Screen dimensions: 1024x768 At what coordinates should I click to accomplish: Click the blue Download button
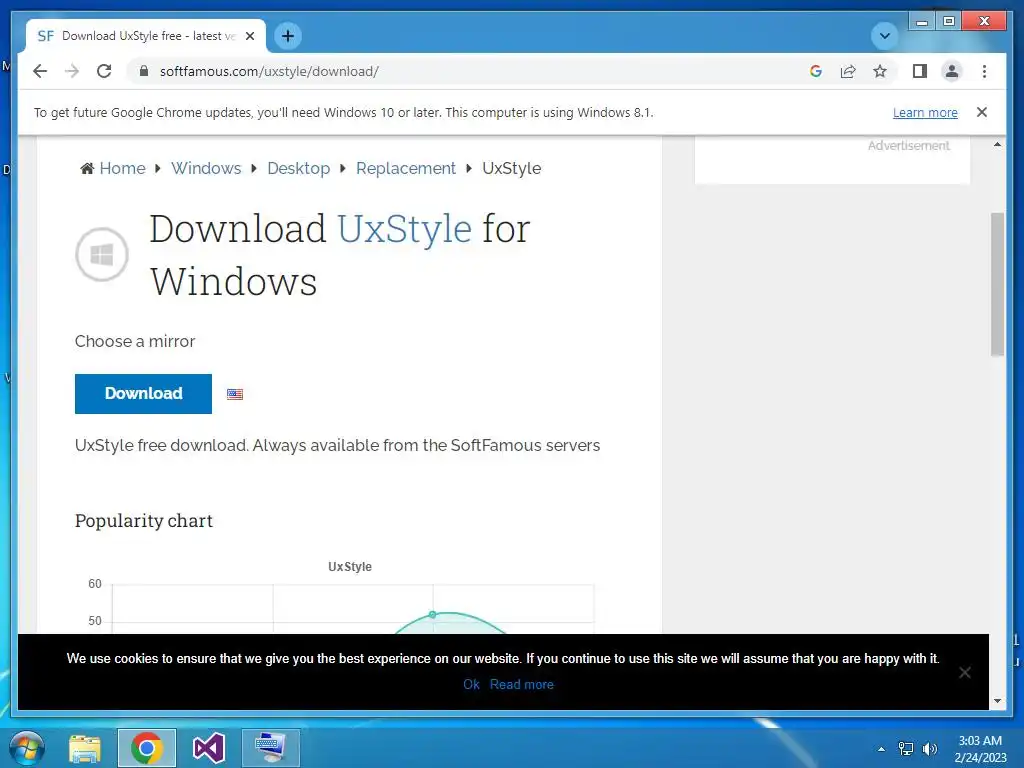point(143,394)
